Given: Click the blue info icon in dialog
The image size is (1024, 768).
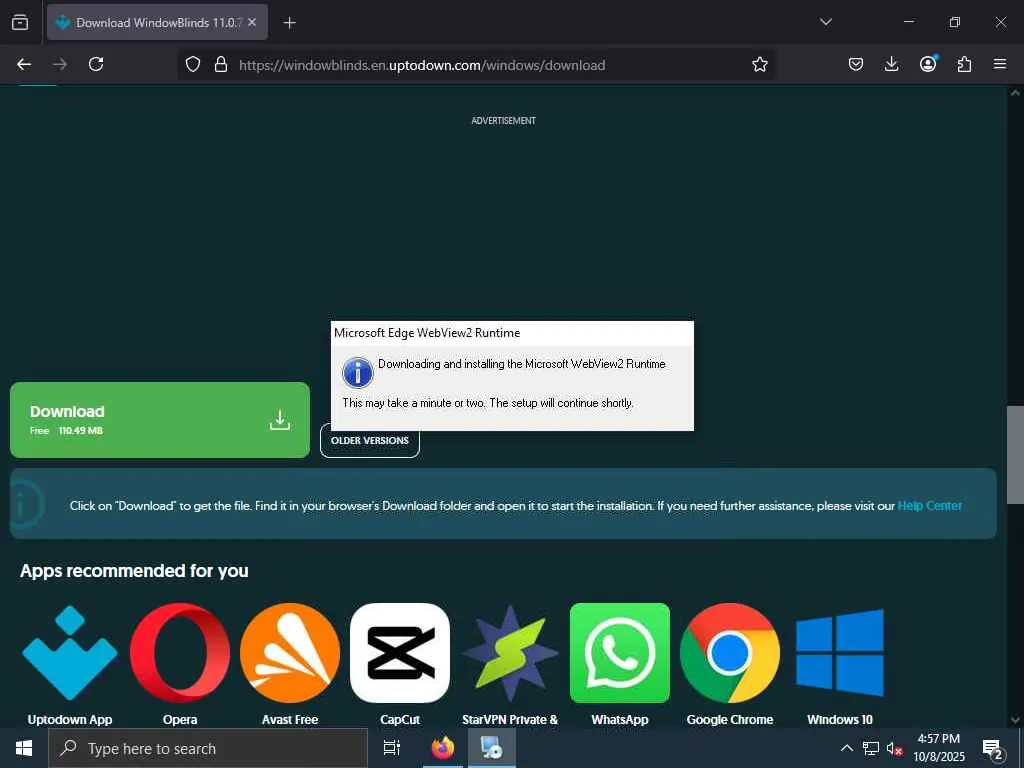Looking at the screenshot, I should coord(358,373).
